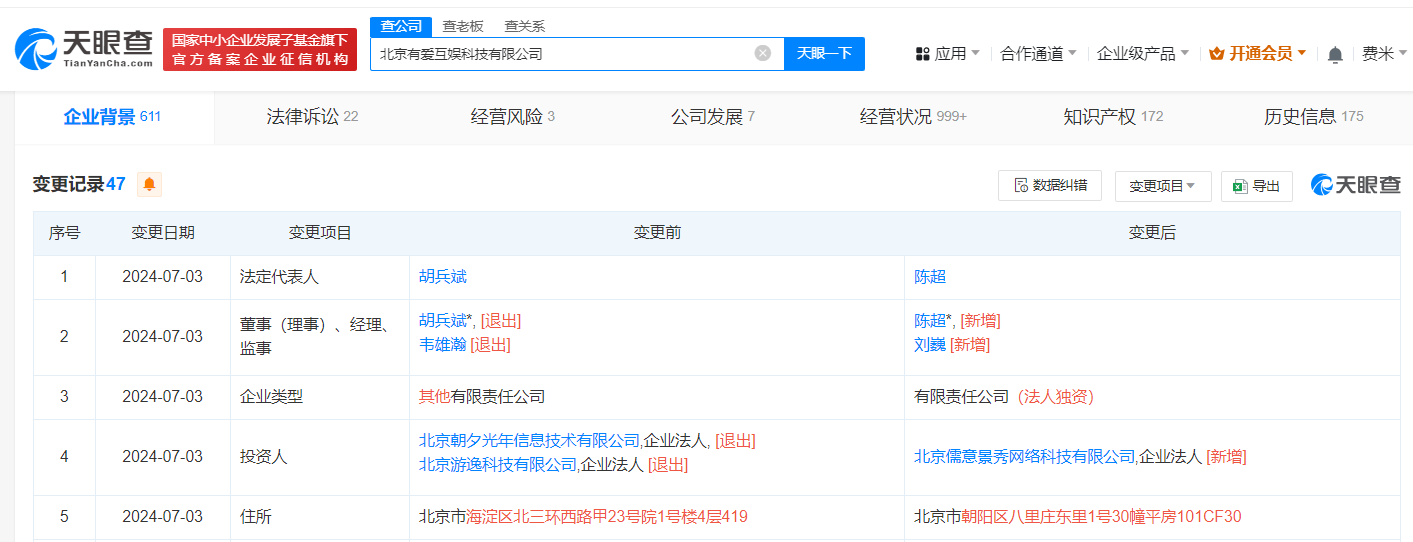Select the 有限责任公司（法人独资） cell
Viewport: 1413px width, 542px height.
click(x=1152, y=397)
